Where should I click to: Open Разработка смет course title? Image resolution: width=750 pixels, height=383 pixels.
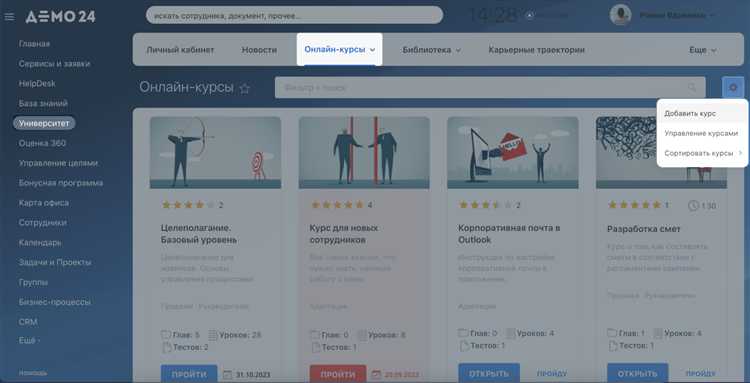(644, 229)
